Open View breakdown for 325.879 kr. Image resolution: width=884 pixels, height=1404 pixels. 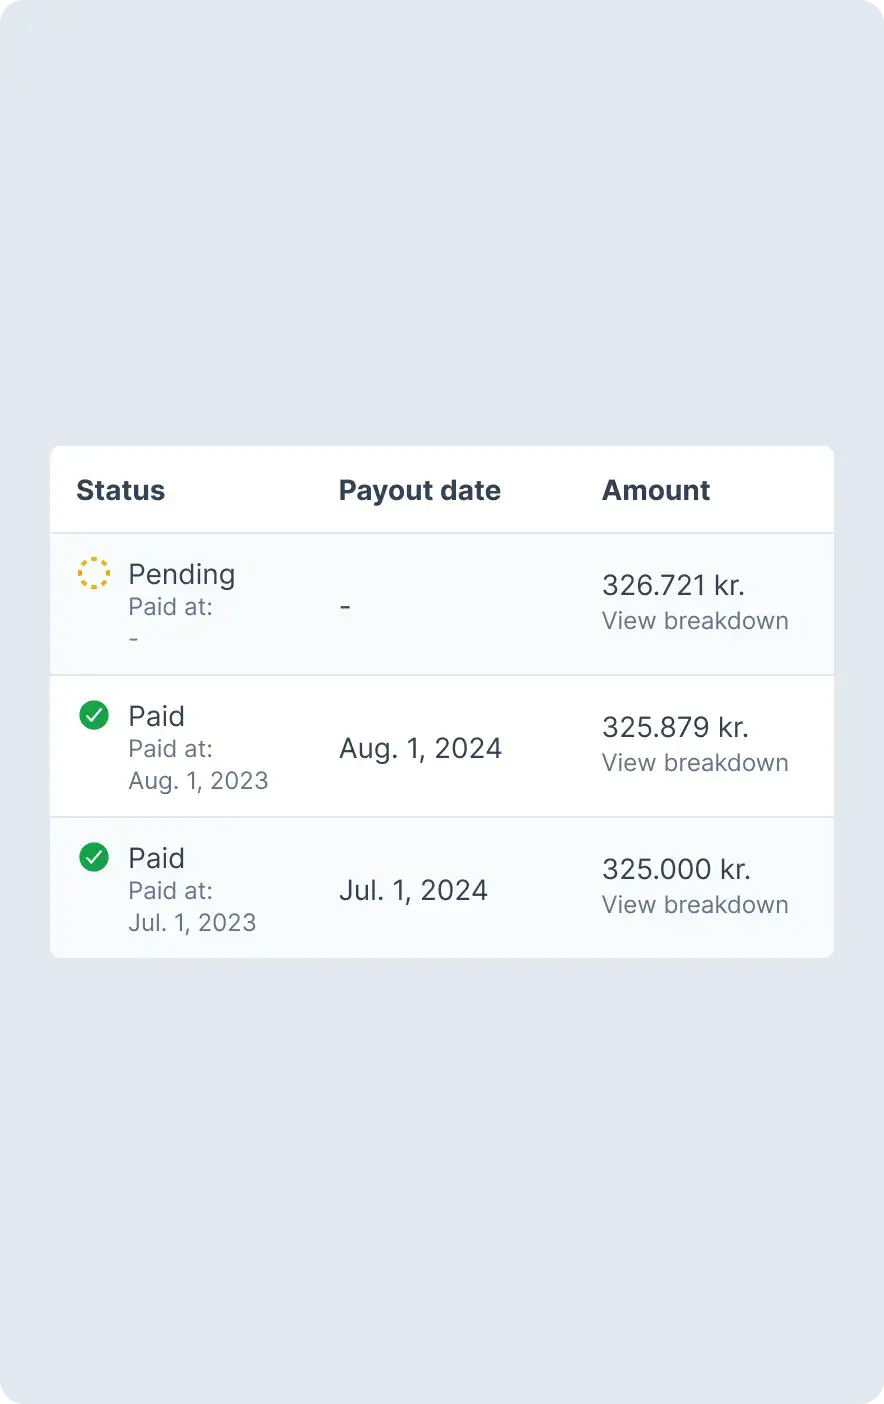695,763
